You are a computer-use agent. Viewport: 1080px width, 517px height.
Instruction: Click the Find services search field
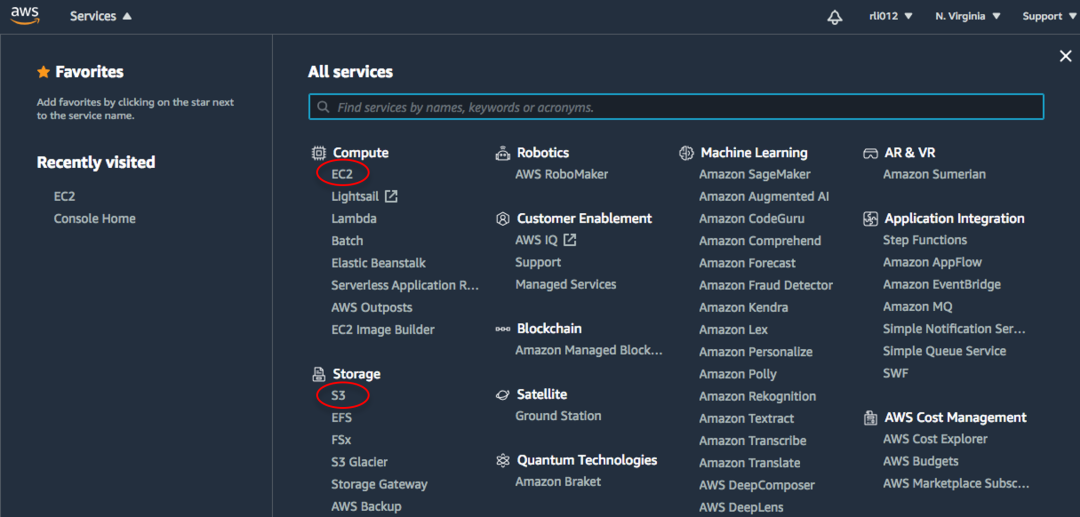(x=676, y=107)
